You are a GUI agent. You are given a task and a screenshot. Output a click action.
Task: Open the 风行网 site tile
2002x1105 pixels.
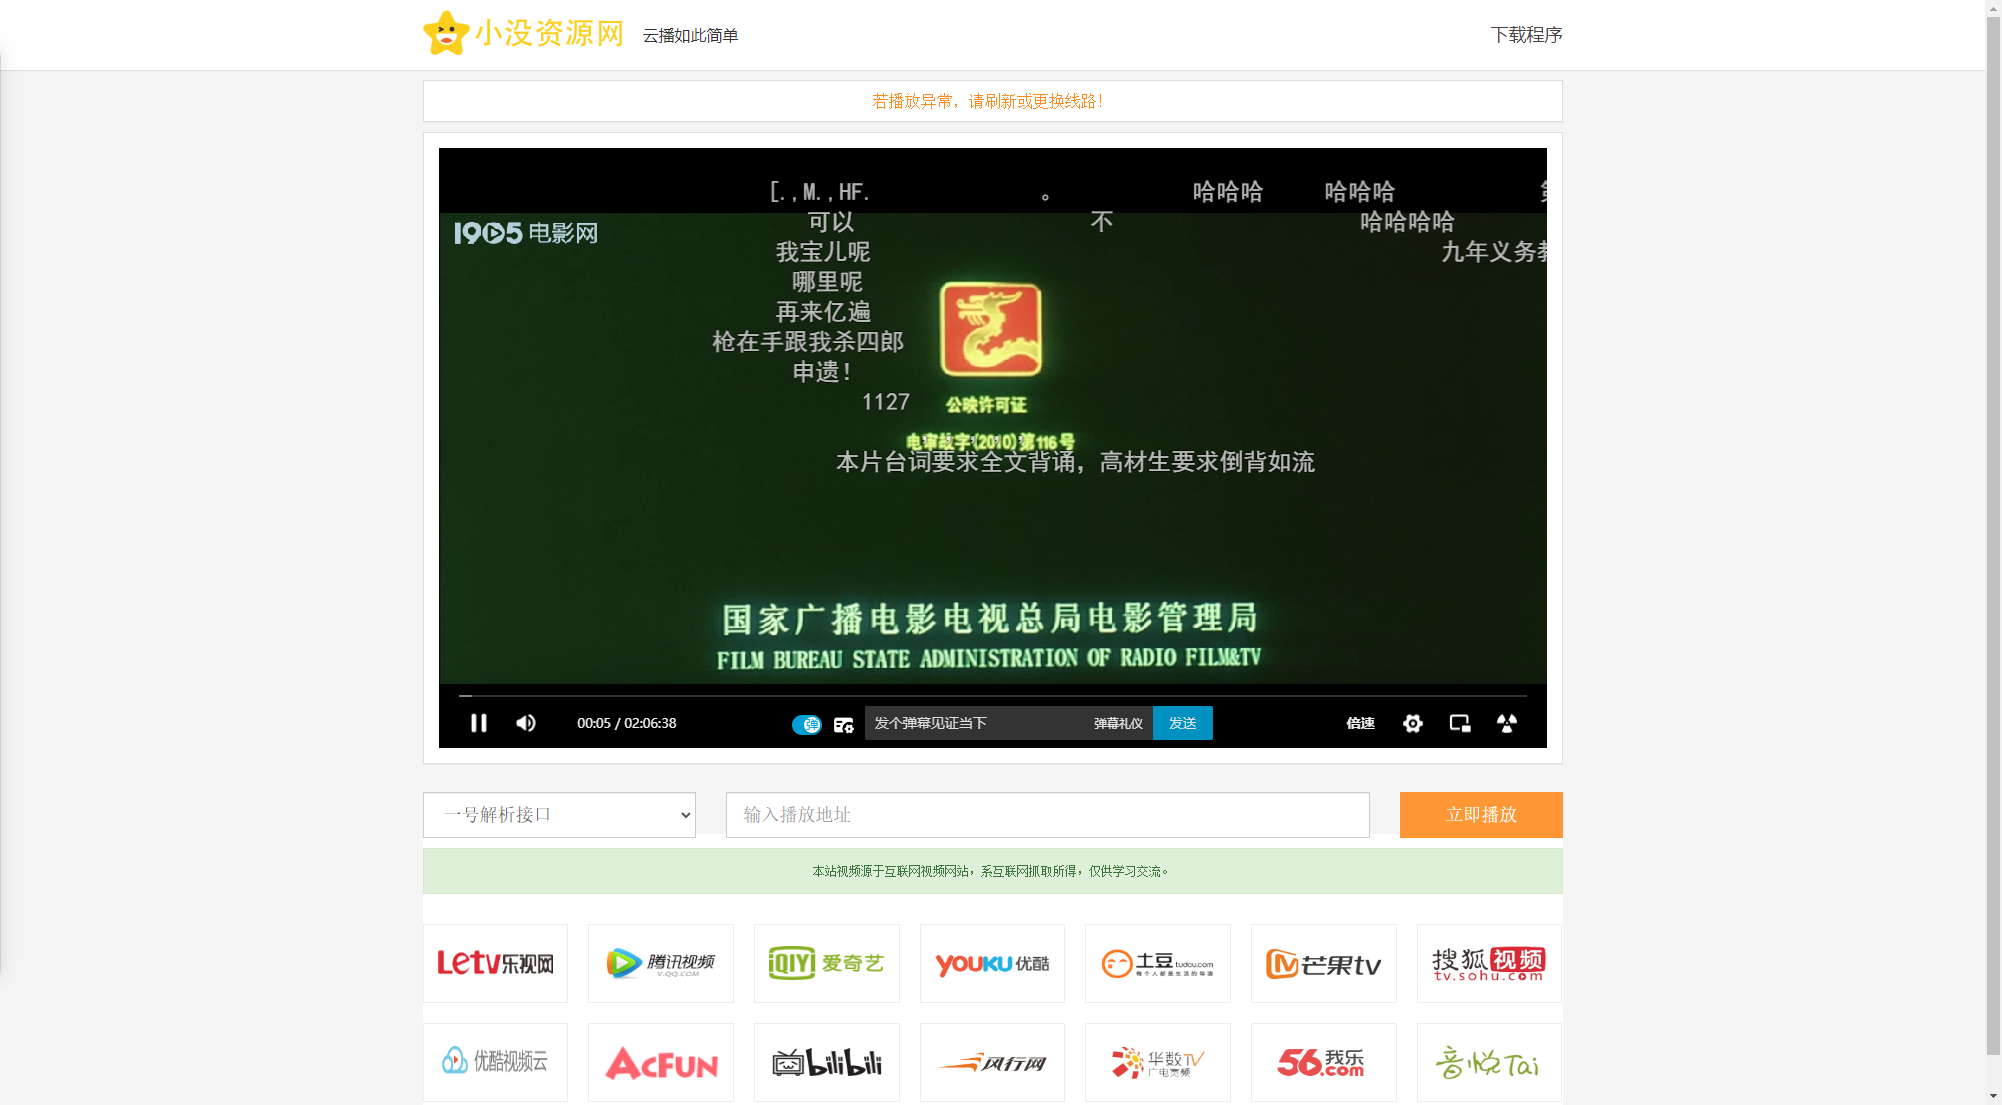pos(992,1062)
